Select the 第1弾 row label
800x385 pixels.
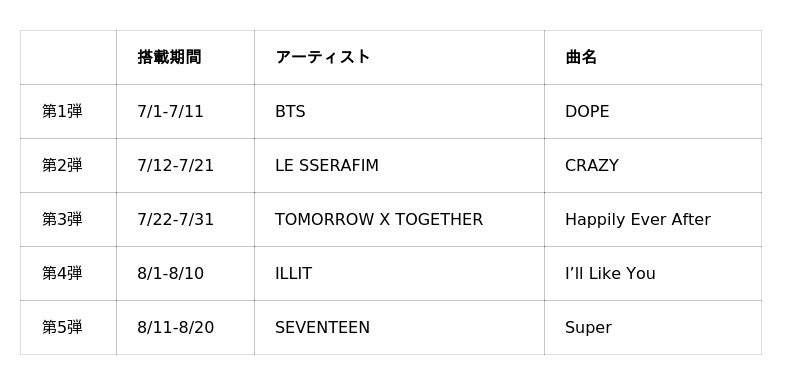pyautogui.click(x=62, y=111)
